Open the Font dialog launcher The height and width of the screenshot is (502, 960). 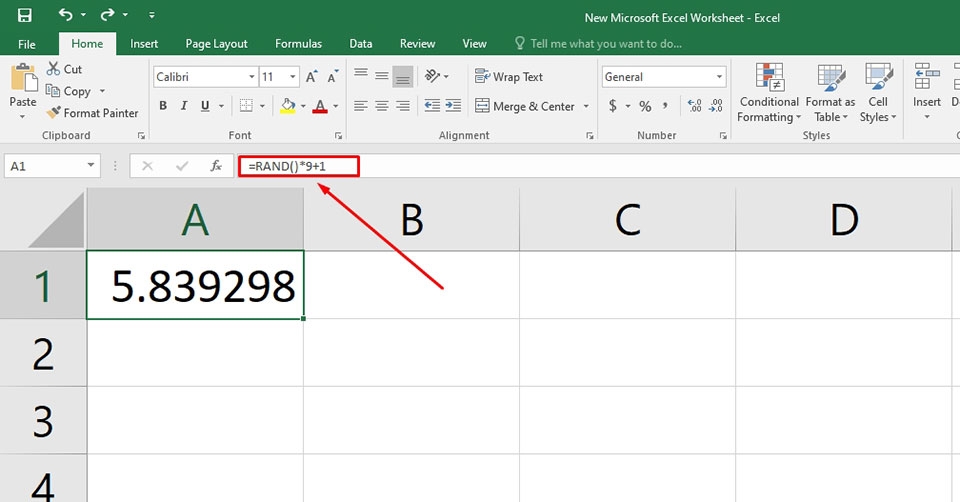[x=338, y=136]
